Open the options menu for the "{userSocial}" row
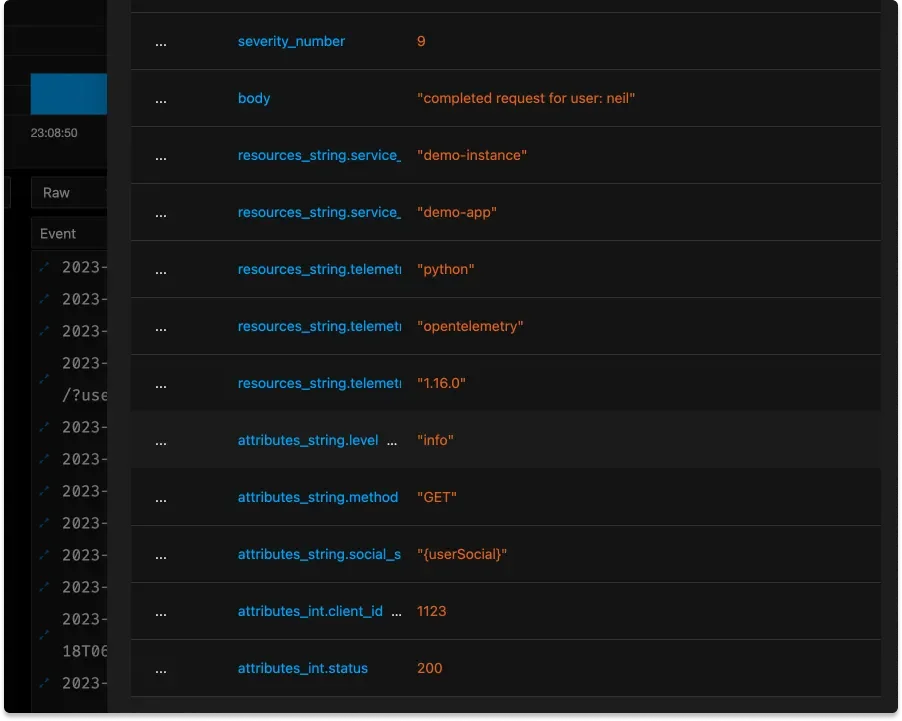902x721 pixels. 161,555
